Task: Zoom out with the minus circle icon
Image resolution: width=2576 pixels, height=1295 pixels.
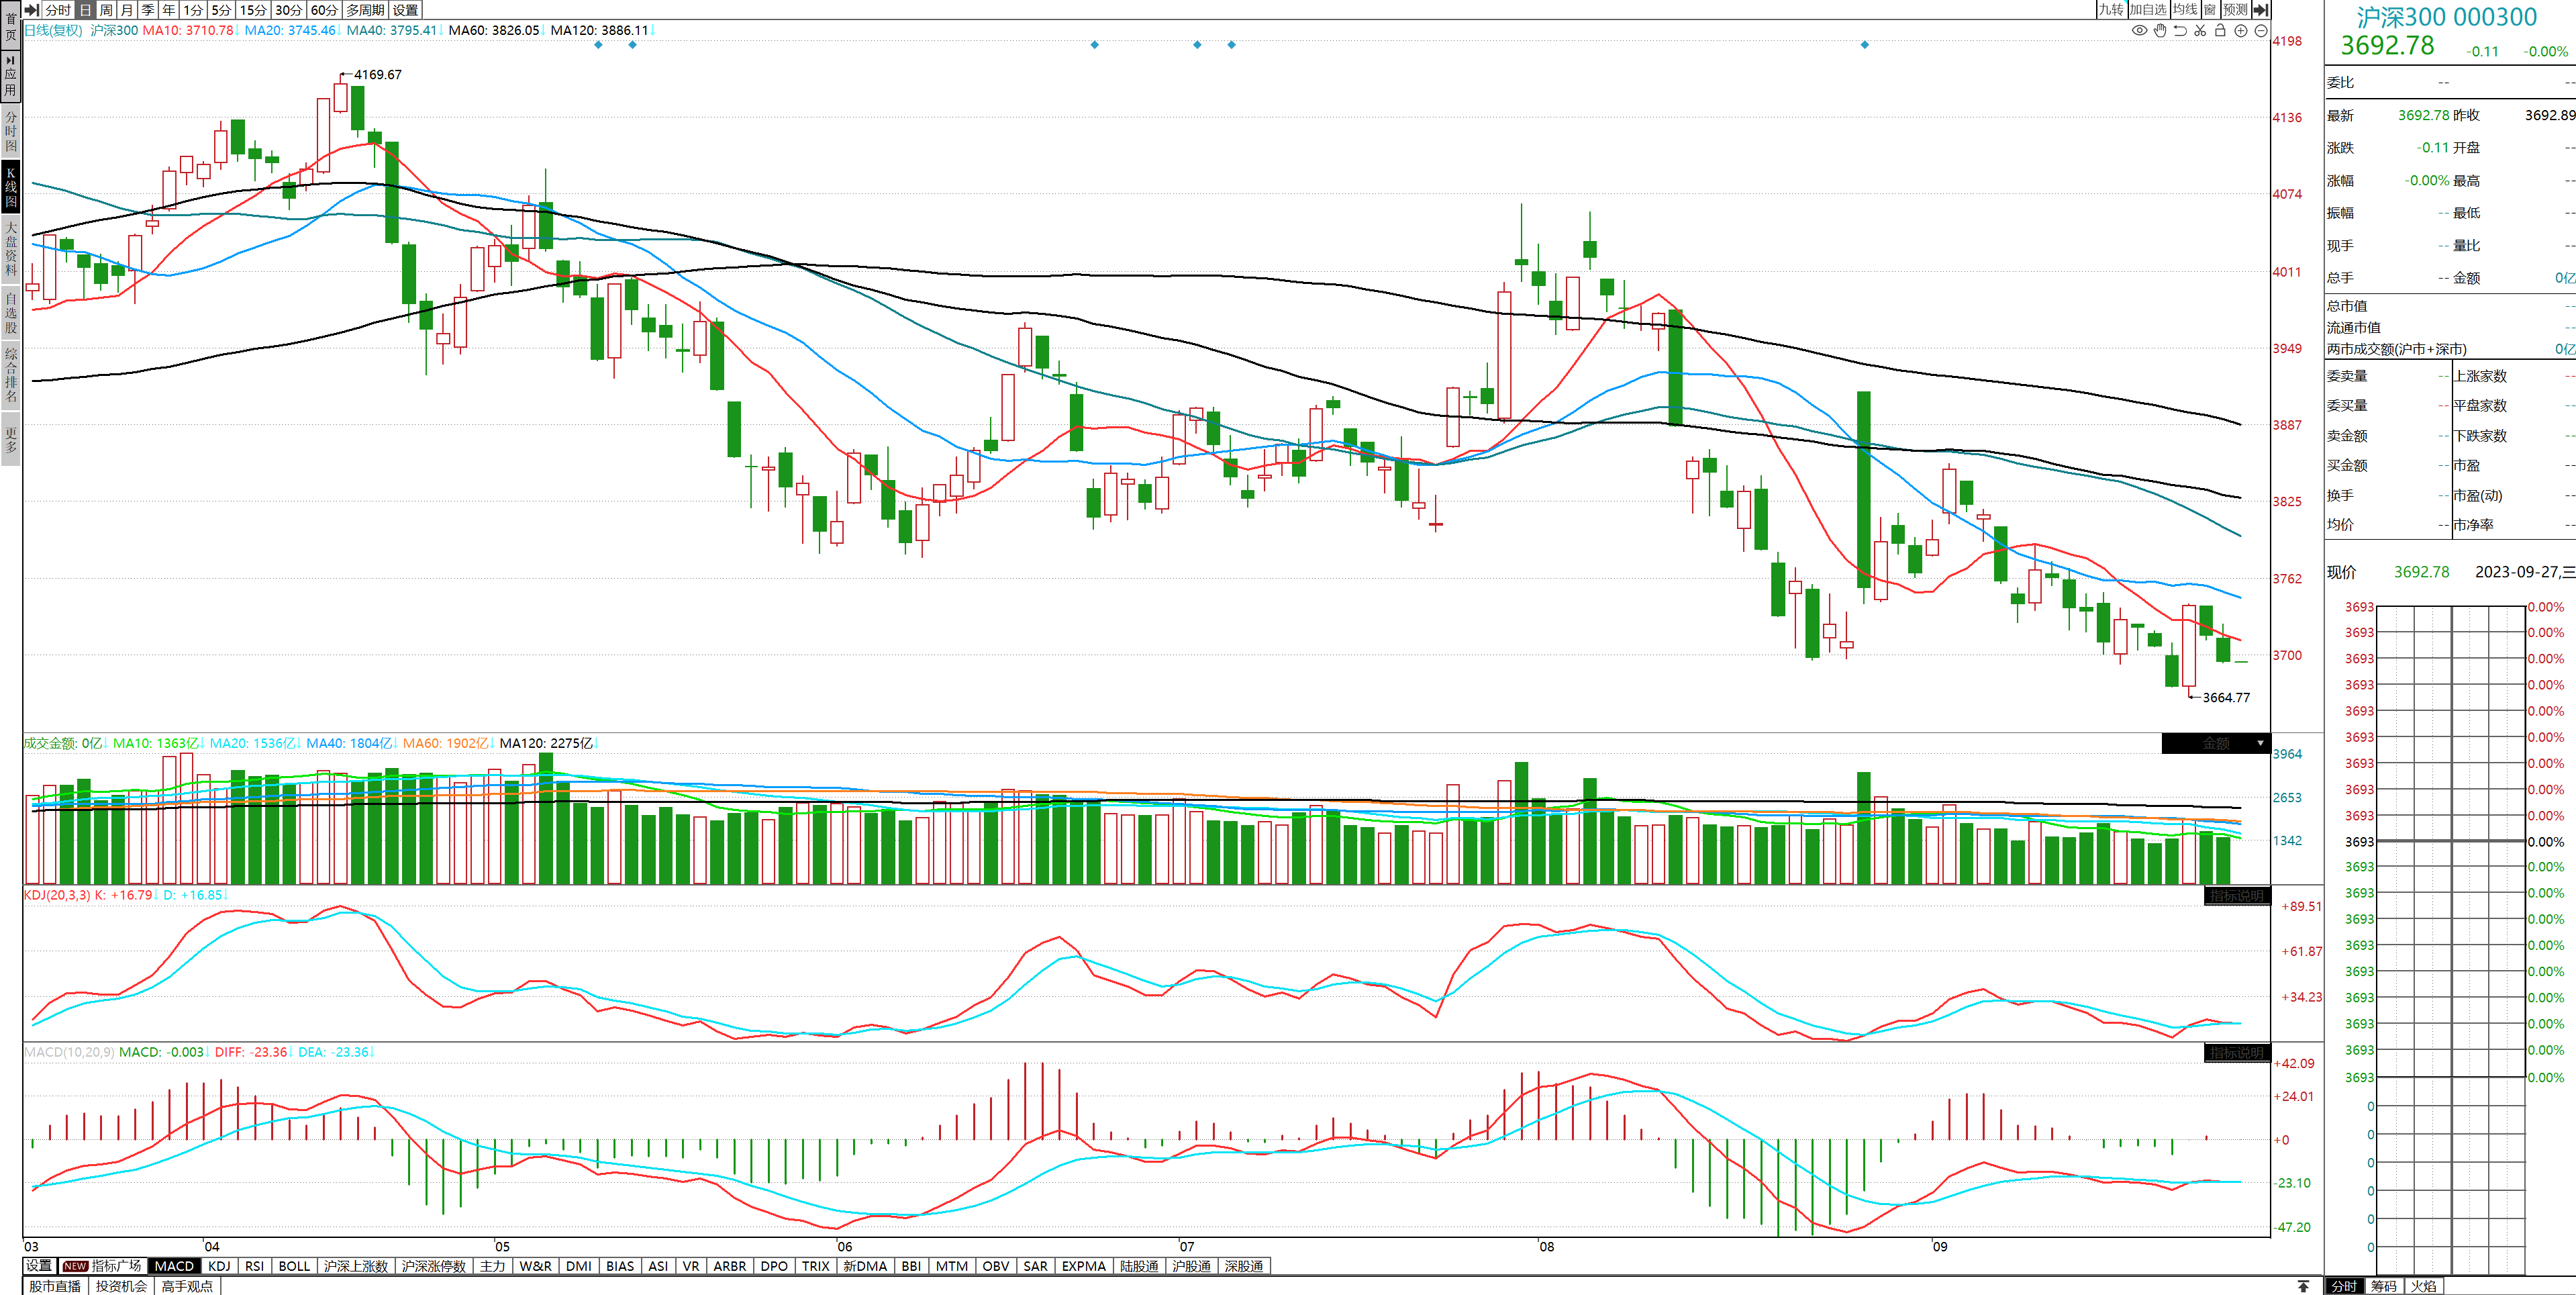Action: pyautogui.click(x=2261, y=31)
